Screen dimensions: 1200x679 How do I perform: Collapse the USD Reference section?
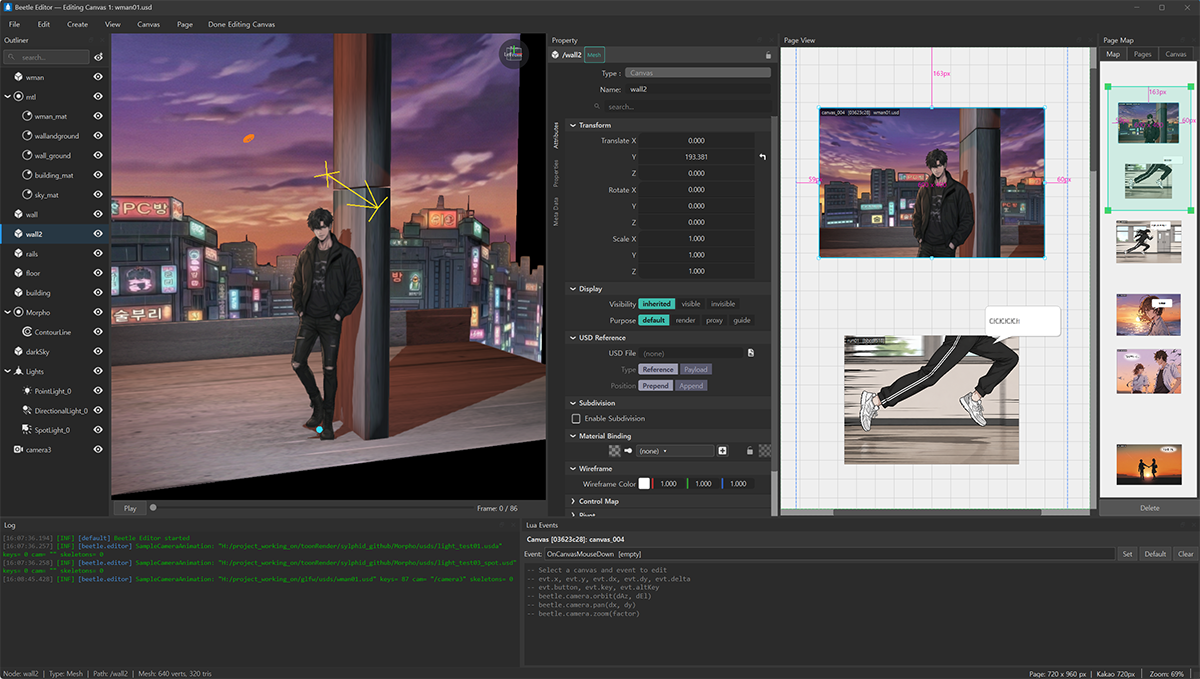pyautogui.click(x=573, y=338)
